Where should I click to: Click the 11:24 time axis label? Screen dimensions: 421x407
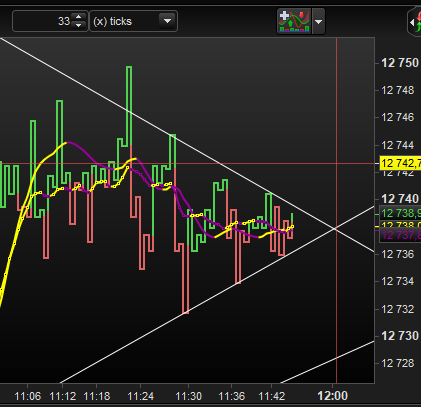(x=141, y=396)
